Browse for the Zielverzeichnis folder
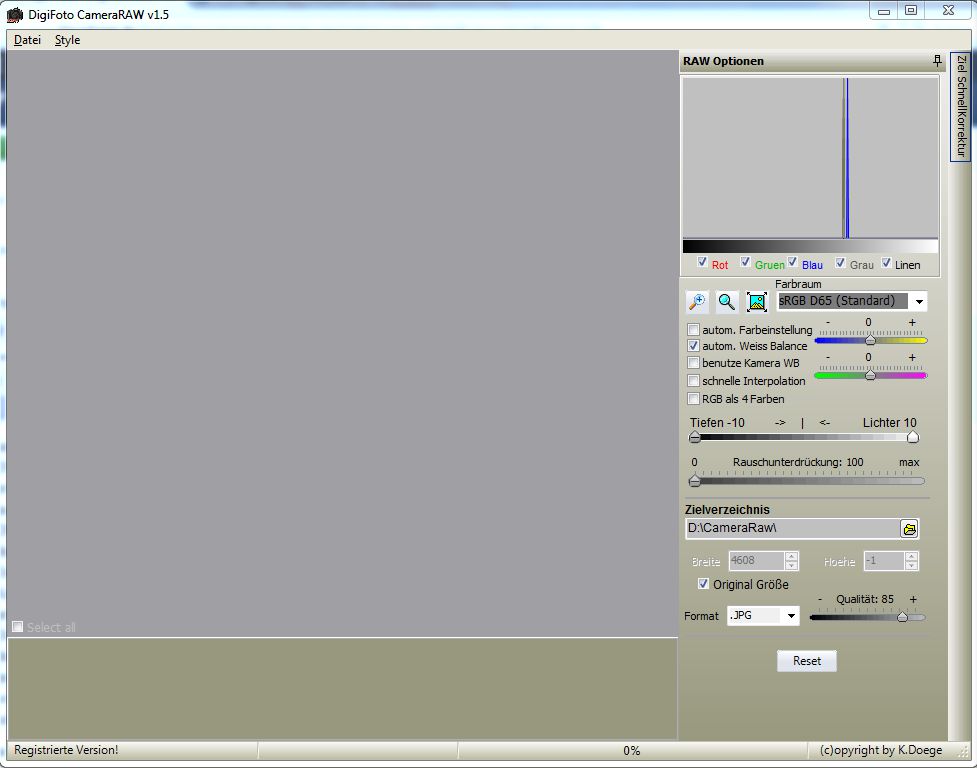Viewport: 977px width, 768px height. click(909, 529)
